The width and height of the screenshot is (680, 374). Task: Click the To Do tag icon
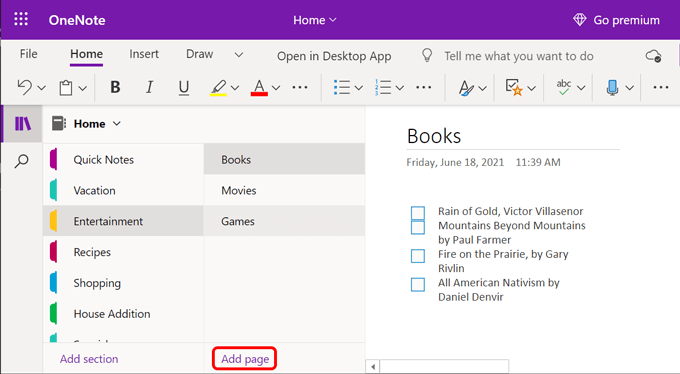coord(514,87)
